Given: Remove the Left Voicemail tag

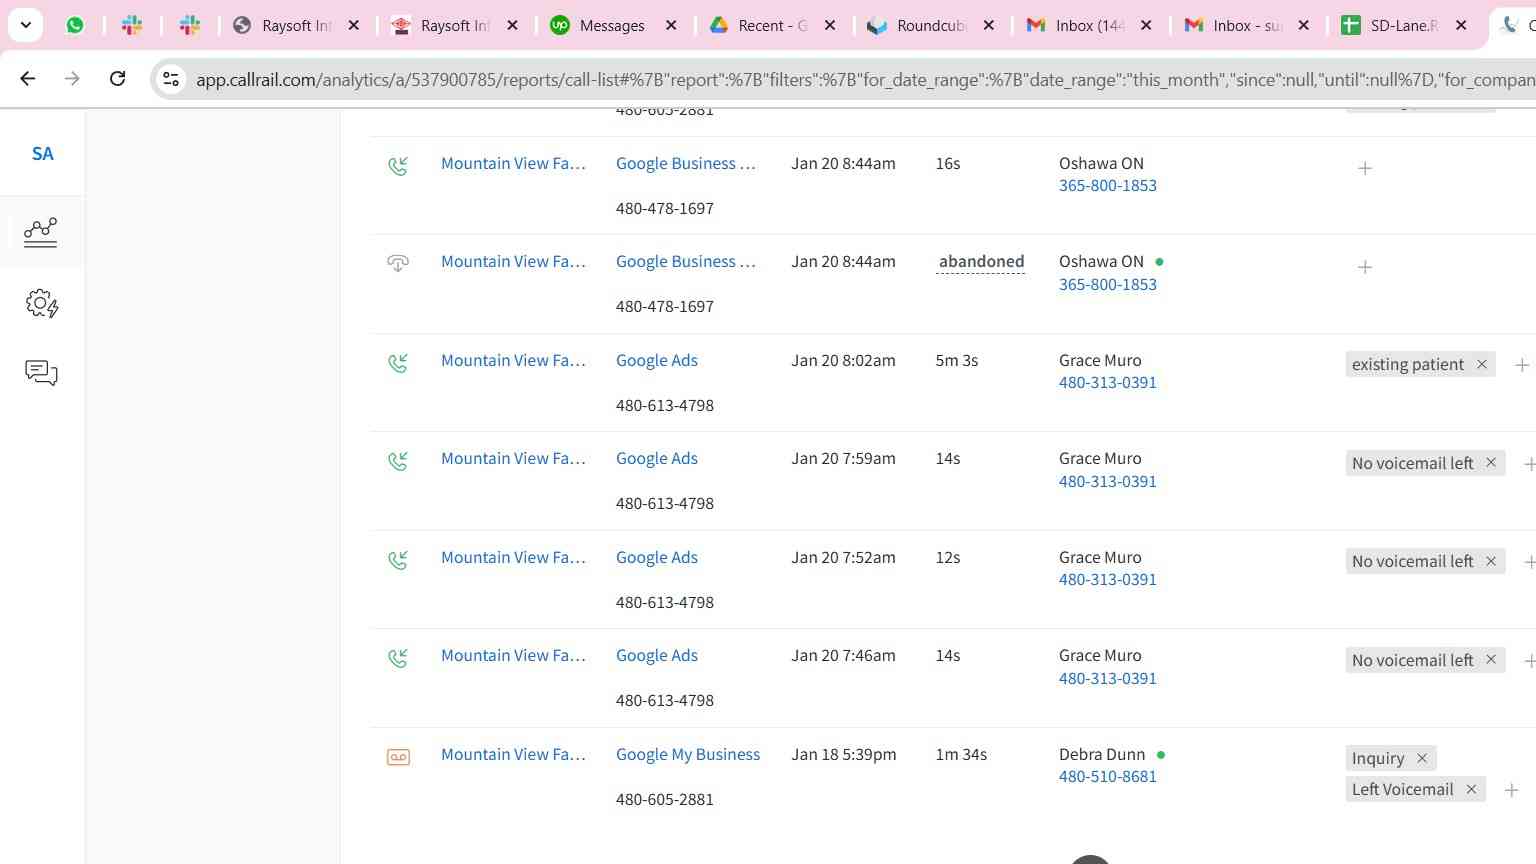Looking at the screenshot, I should point(1471,789).
